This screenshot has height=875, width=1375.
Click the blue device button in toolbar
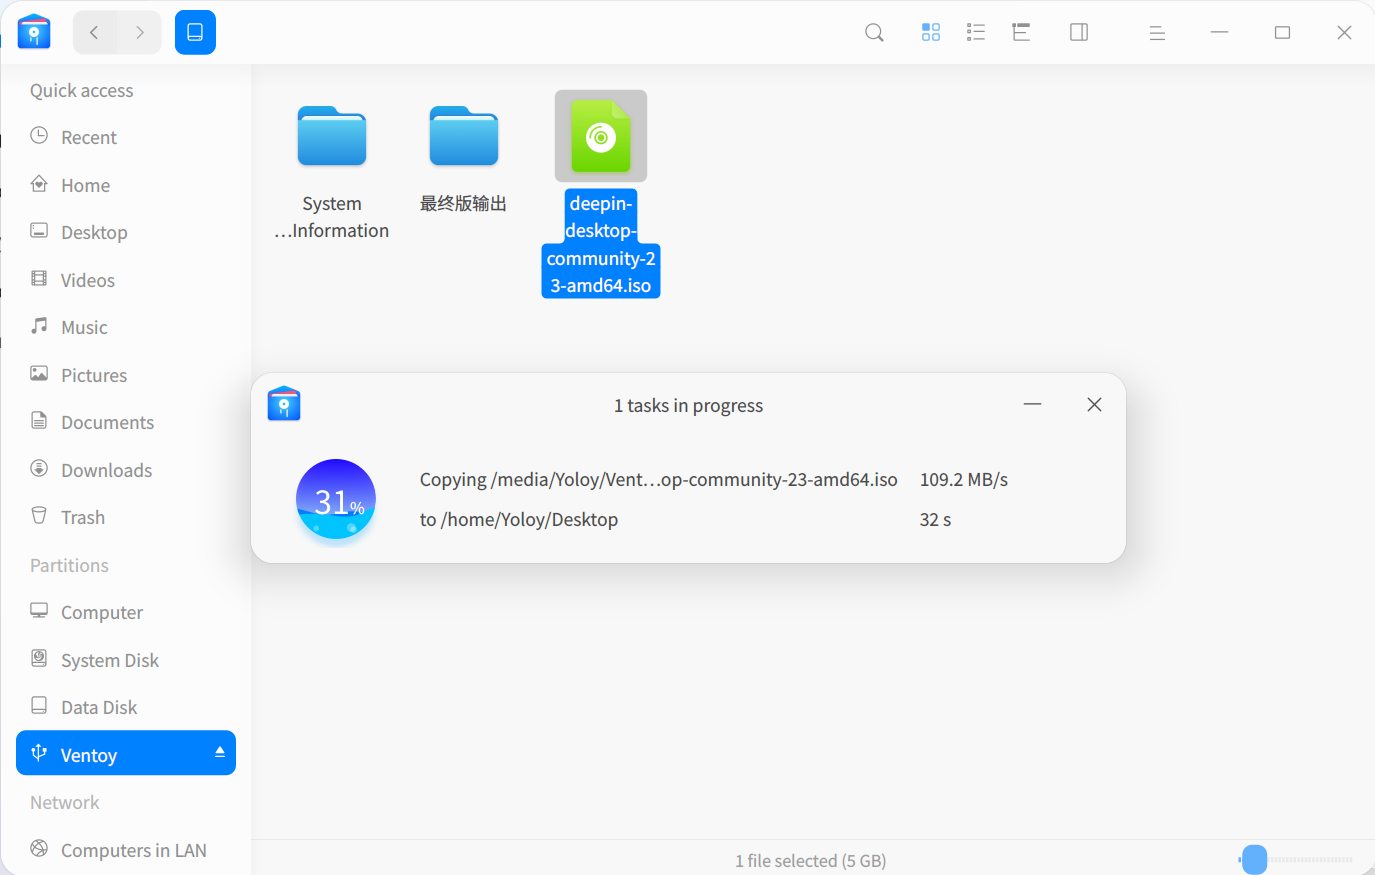pyautogui.click(x=195, y=32)
